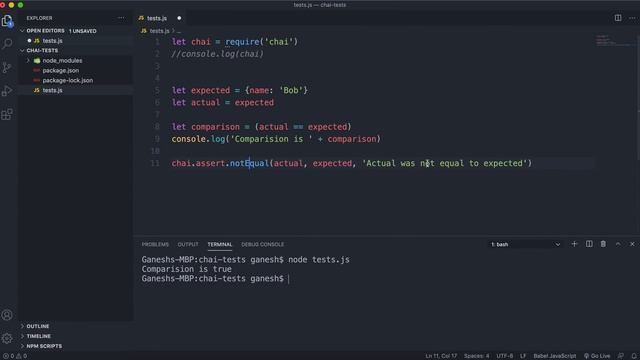Click 'Comparision is true' terminal output

[187, 269]
